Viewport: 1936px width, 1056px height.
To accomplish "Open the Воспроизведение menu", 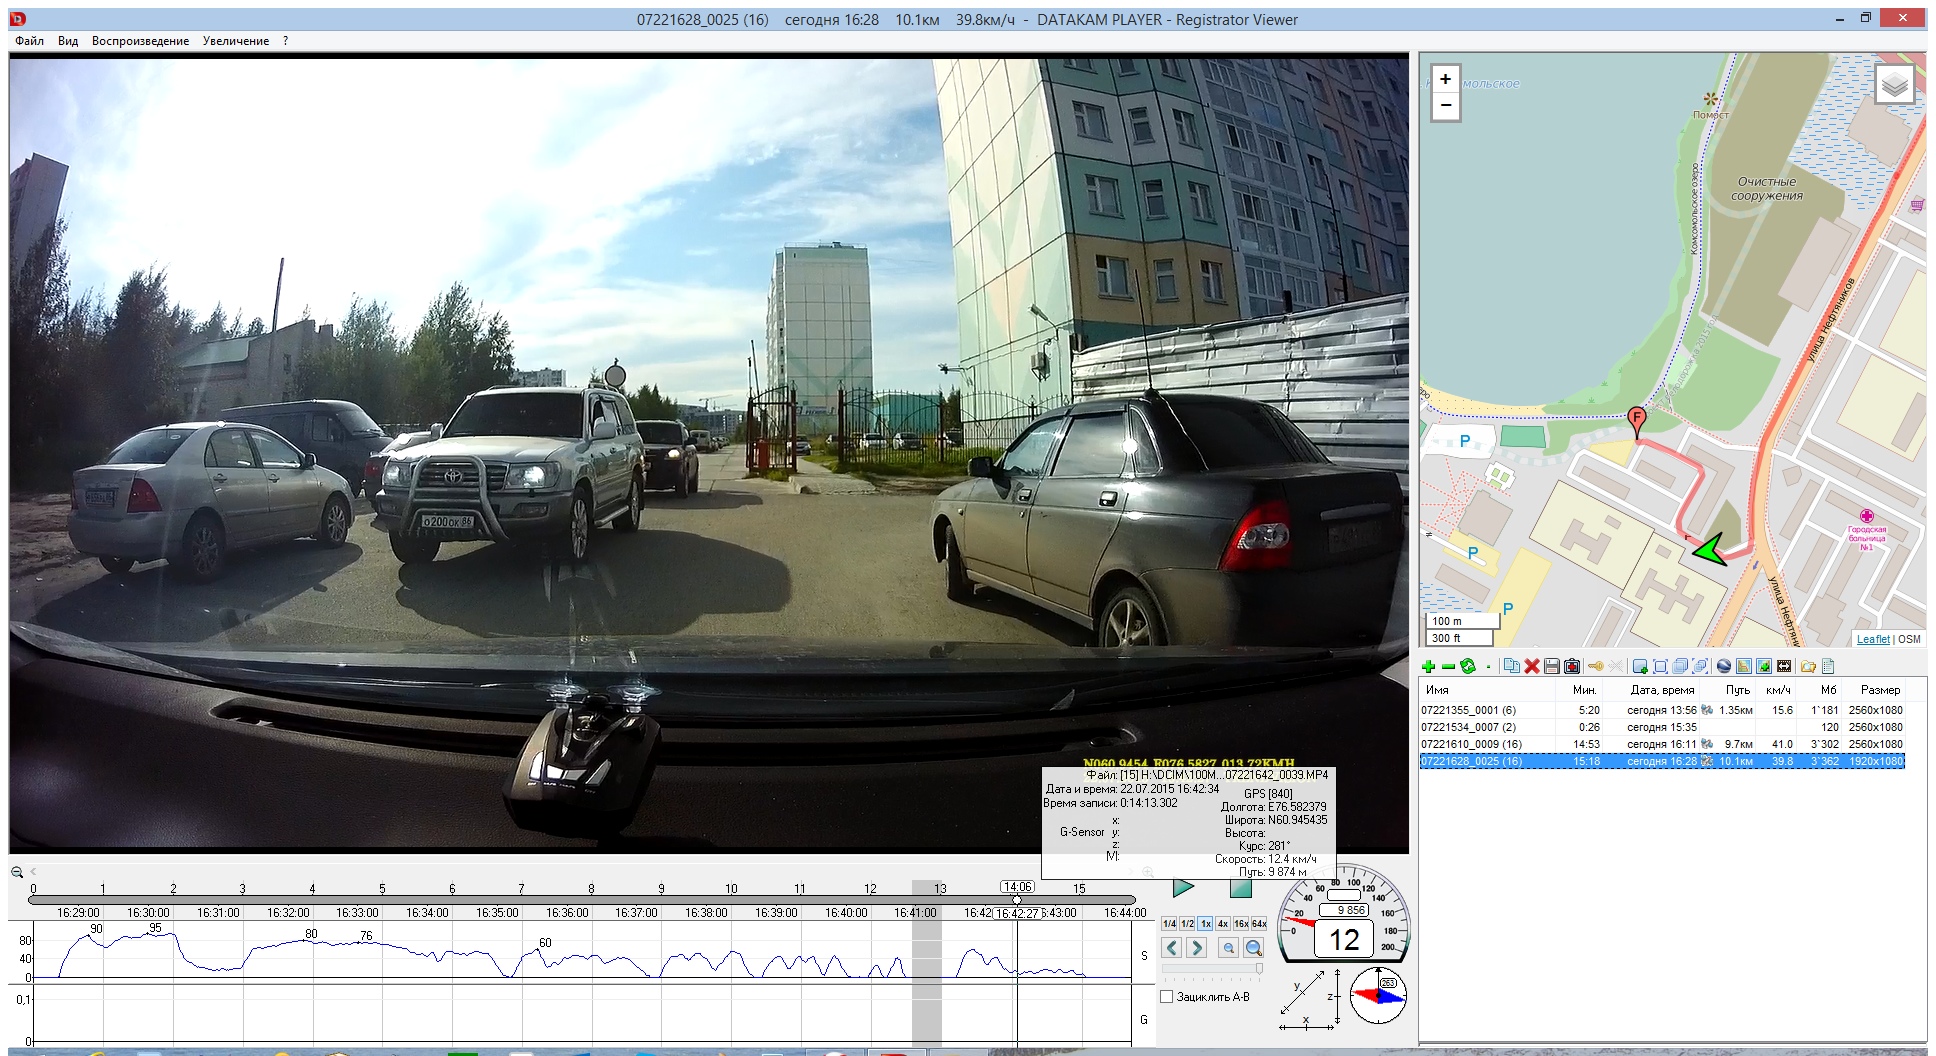I will [x=140, y=41].
